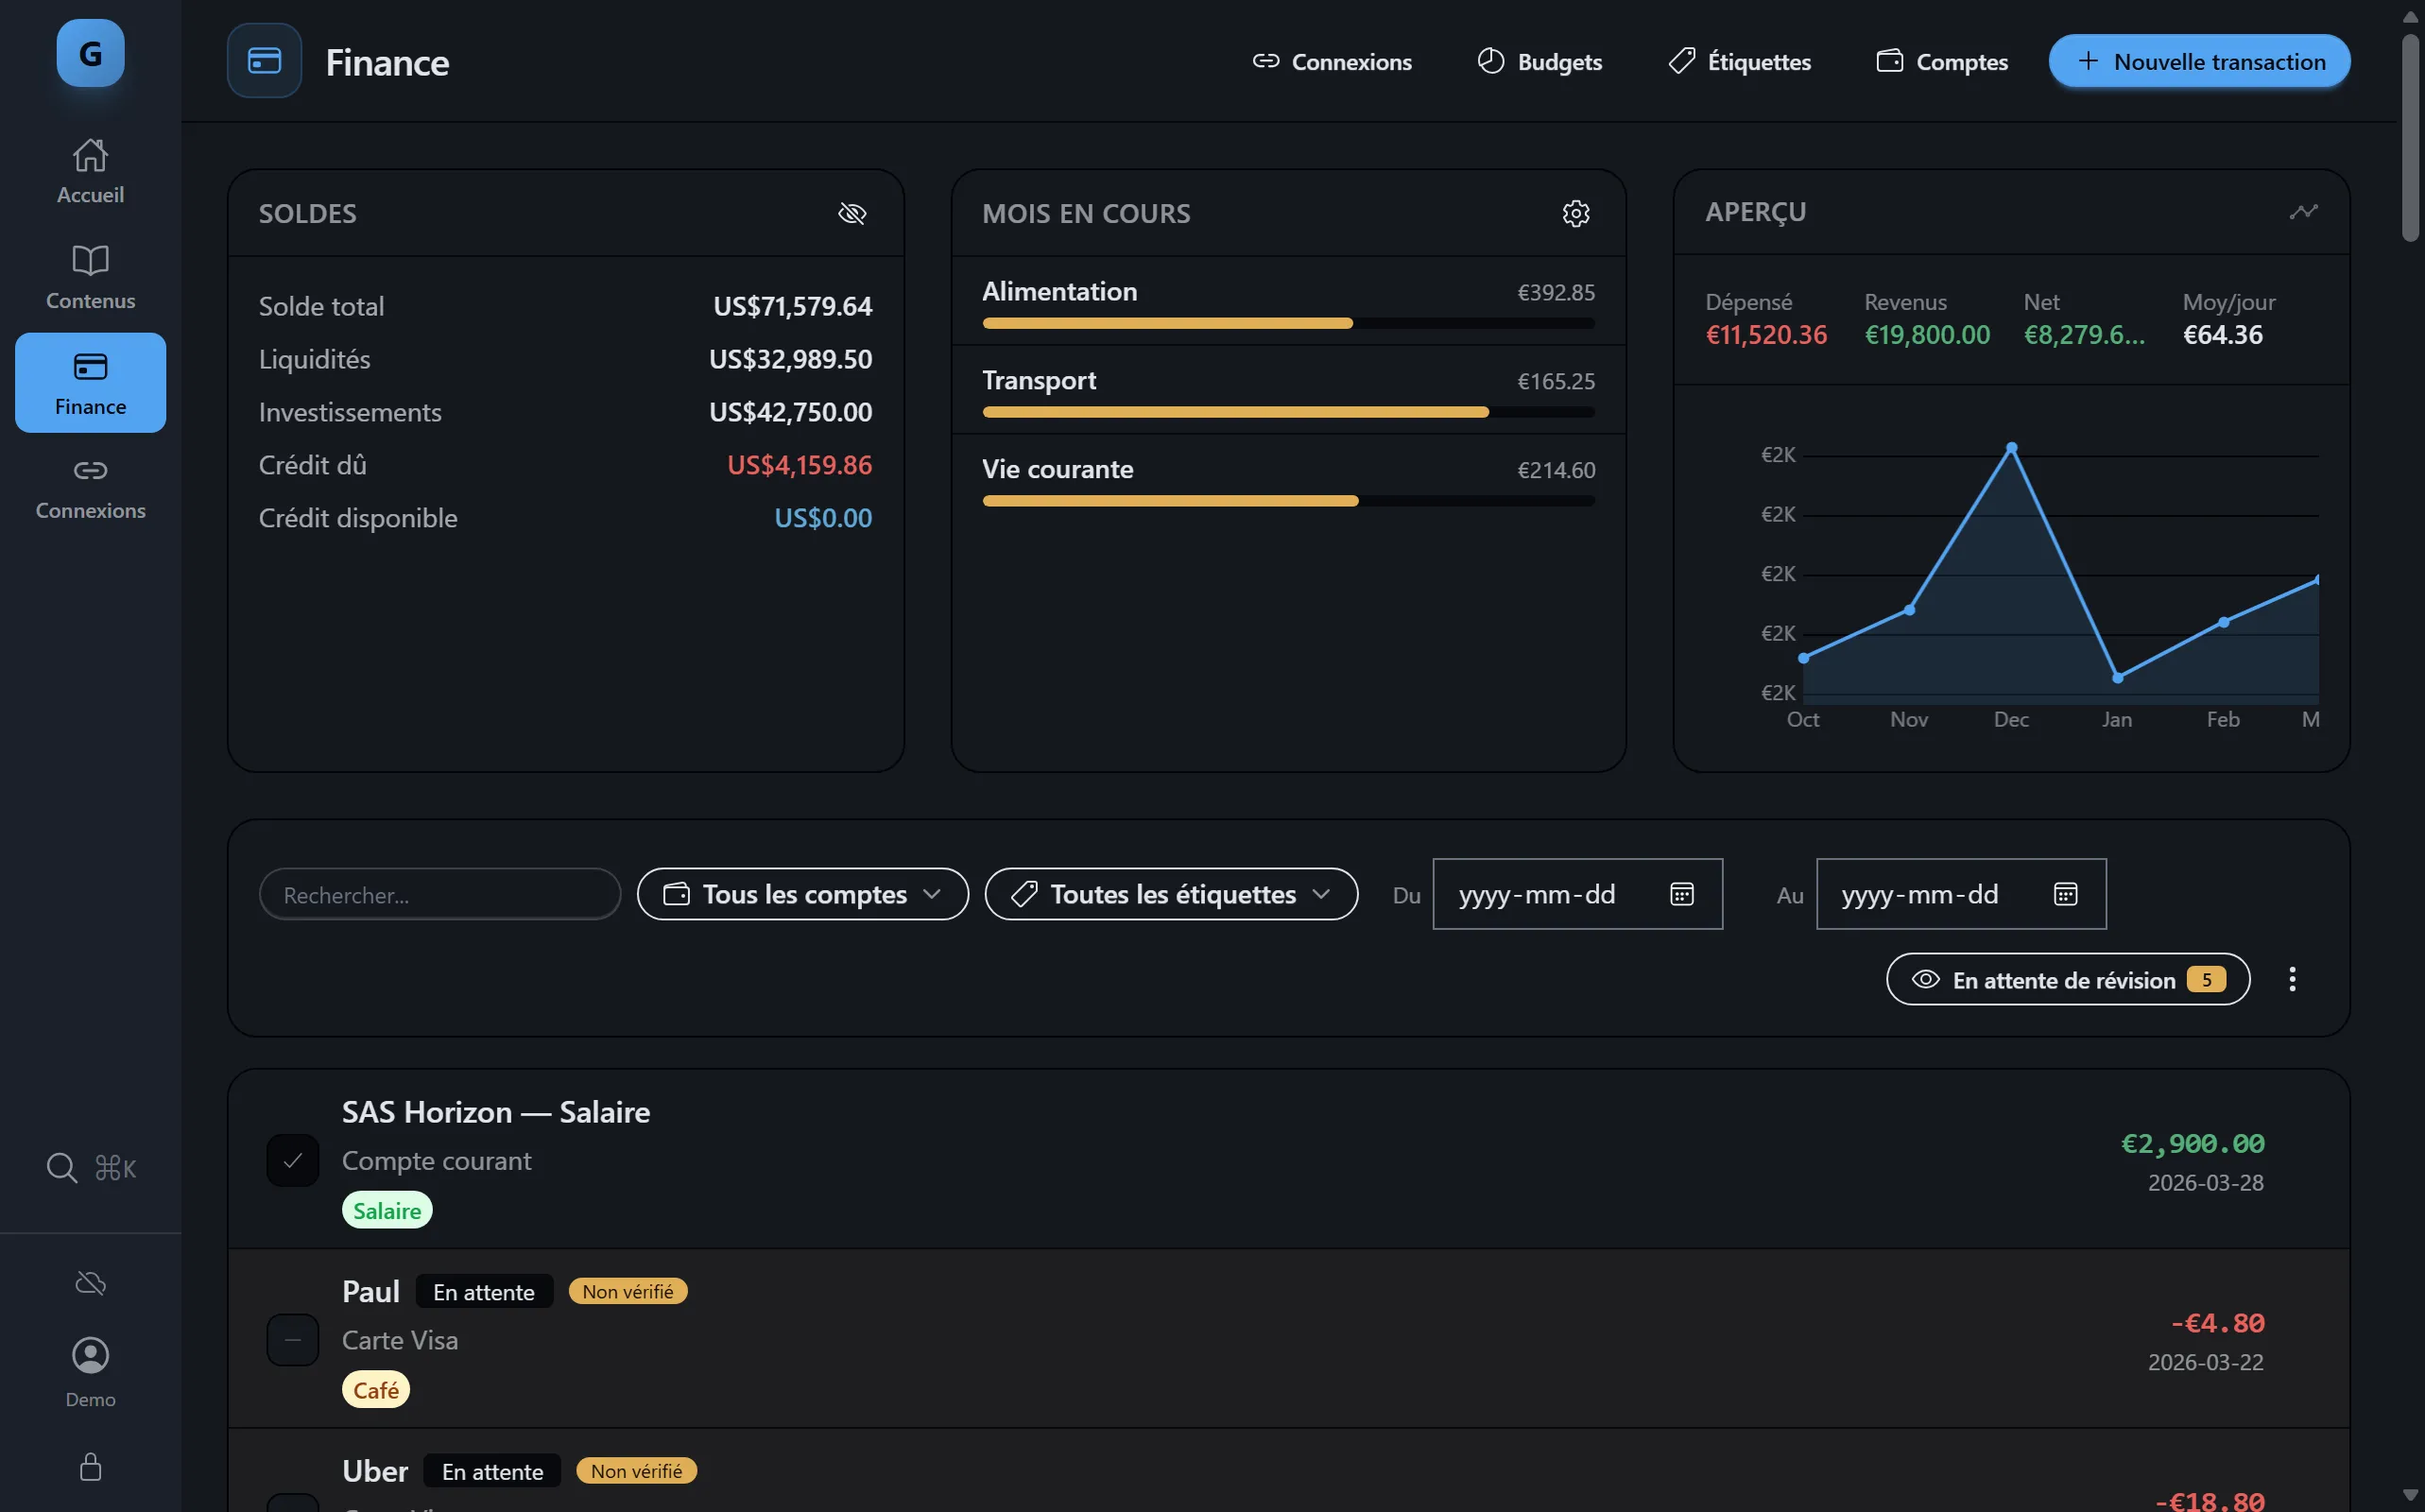Go to Accueil via the home icon
The height and width of the screenshot is (1512, 2425).
[x=89, y=168]
